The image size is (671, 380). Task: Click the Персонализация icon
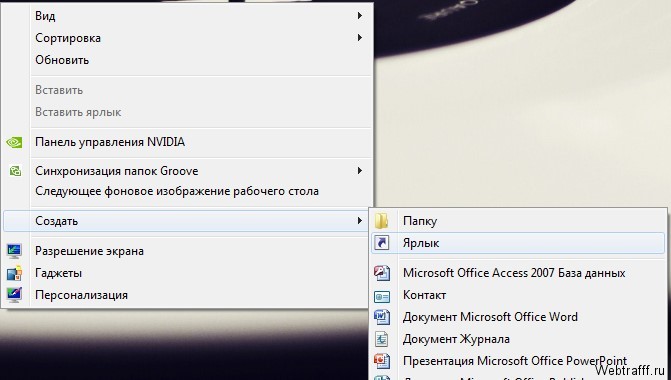coord(14,295)
